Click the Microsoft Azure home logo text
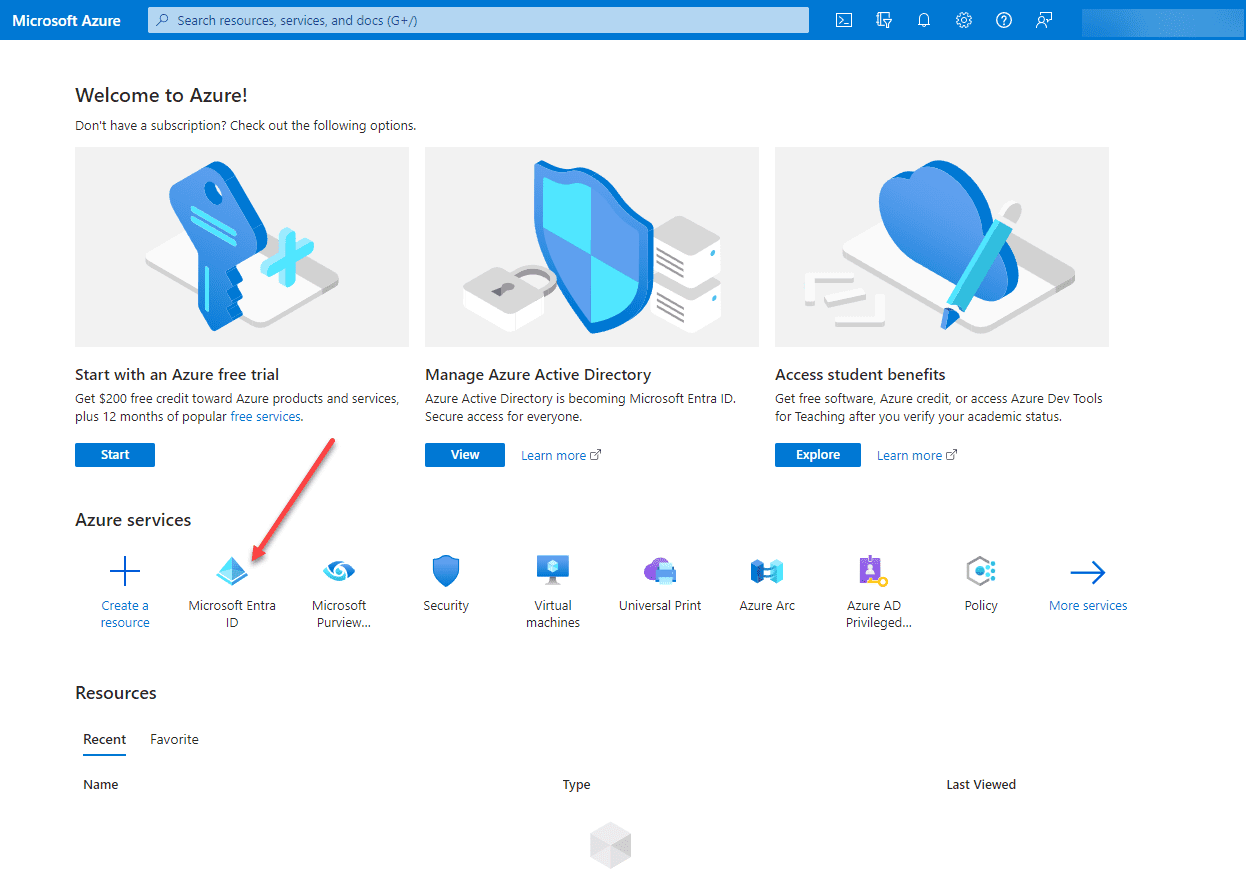This screenshot has width=1246, height=875. 66,20
